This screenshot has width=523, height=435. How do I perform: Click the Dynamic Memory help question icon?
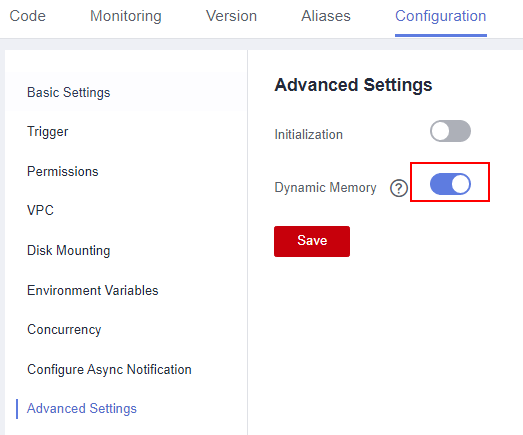(399, 188)
